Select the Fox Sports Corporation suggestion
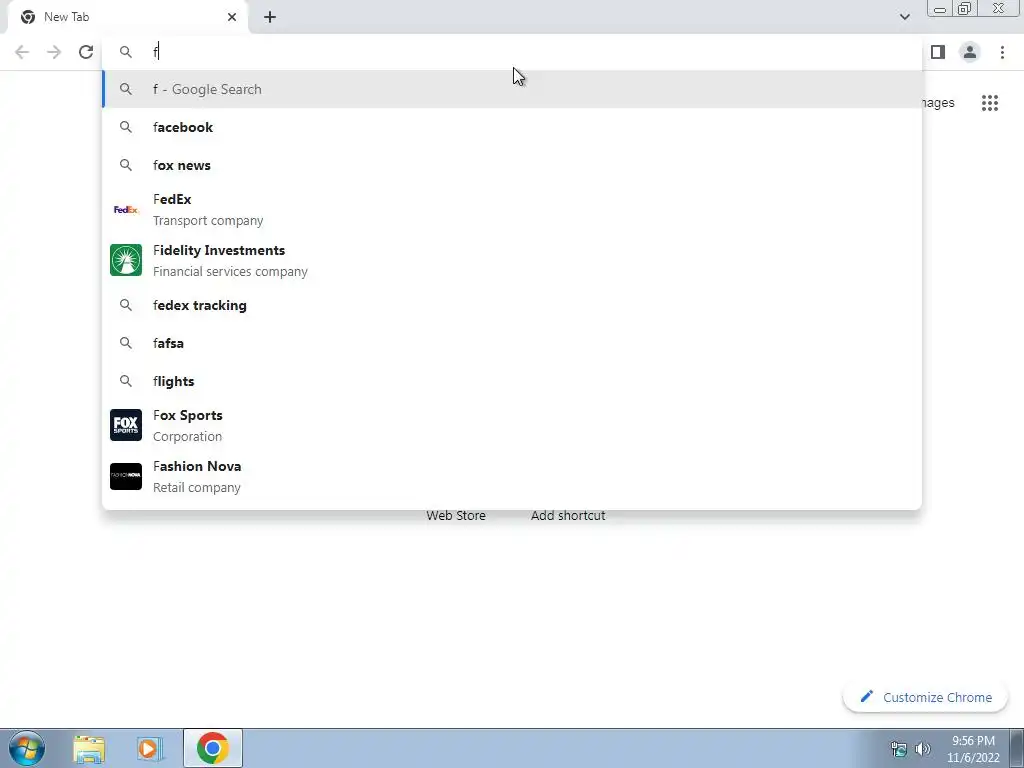 [x=512, y=425]
